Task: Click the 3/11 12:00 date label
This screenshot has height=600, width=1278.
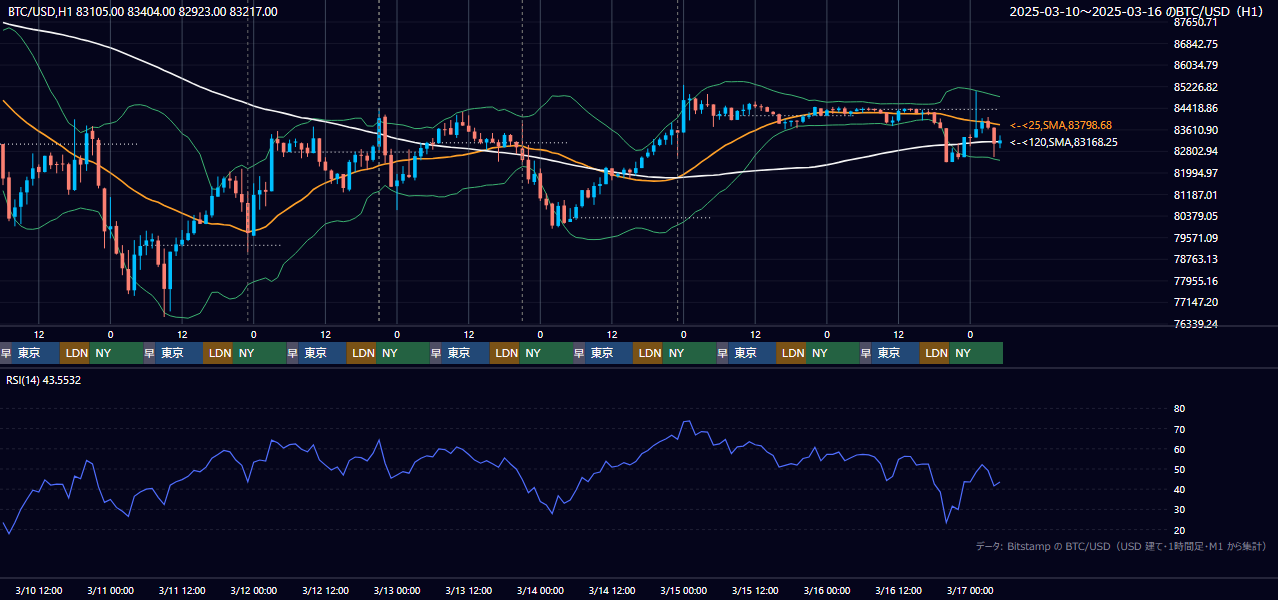Action: point(182,590)
